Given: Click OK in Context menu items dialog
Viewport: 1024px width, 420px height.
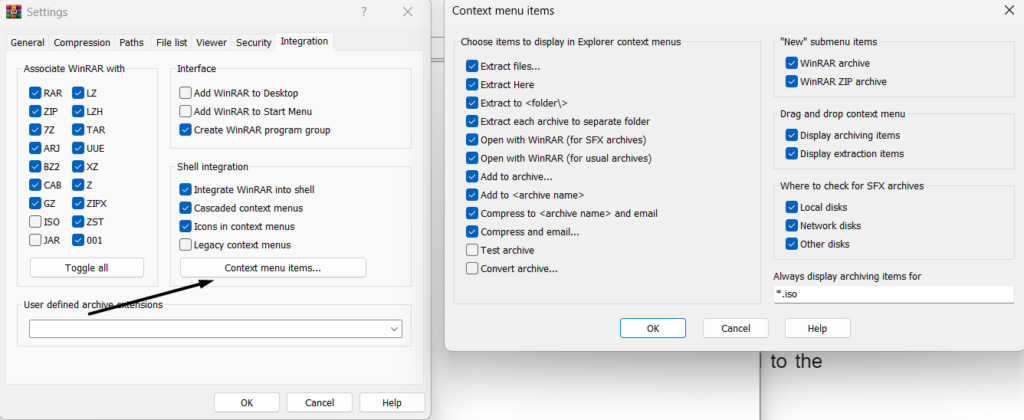Looking at the screenshot, I should [652, 328].
